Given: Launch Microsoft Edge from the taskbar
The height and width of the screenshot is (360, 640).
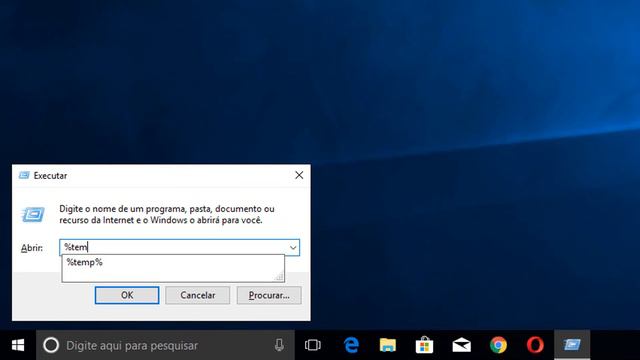Looking at the screenshot, I should pos(351,345).
